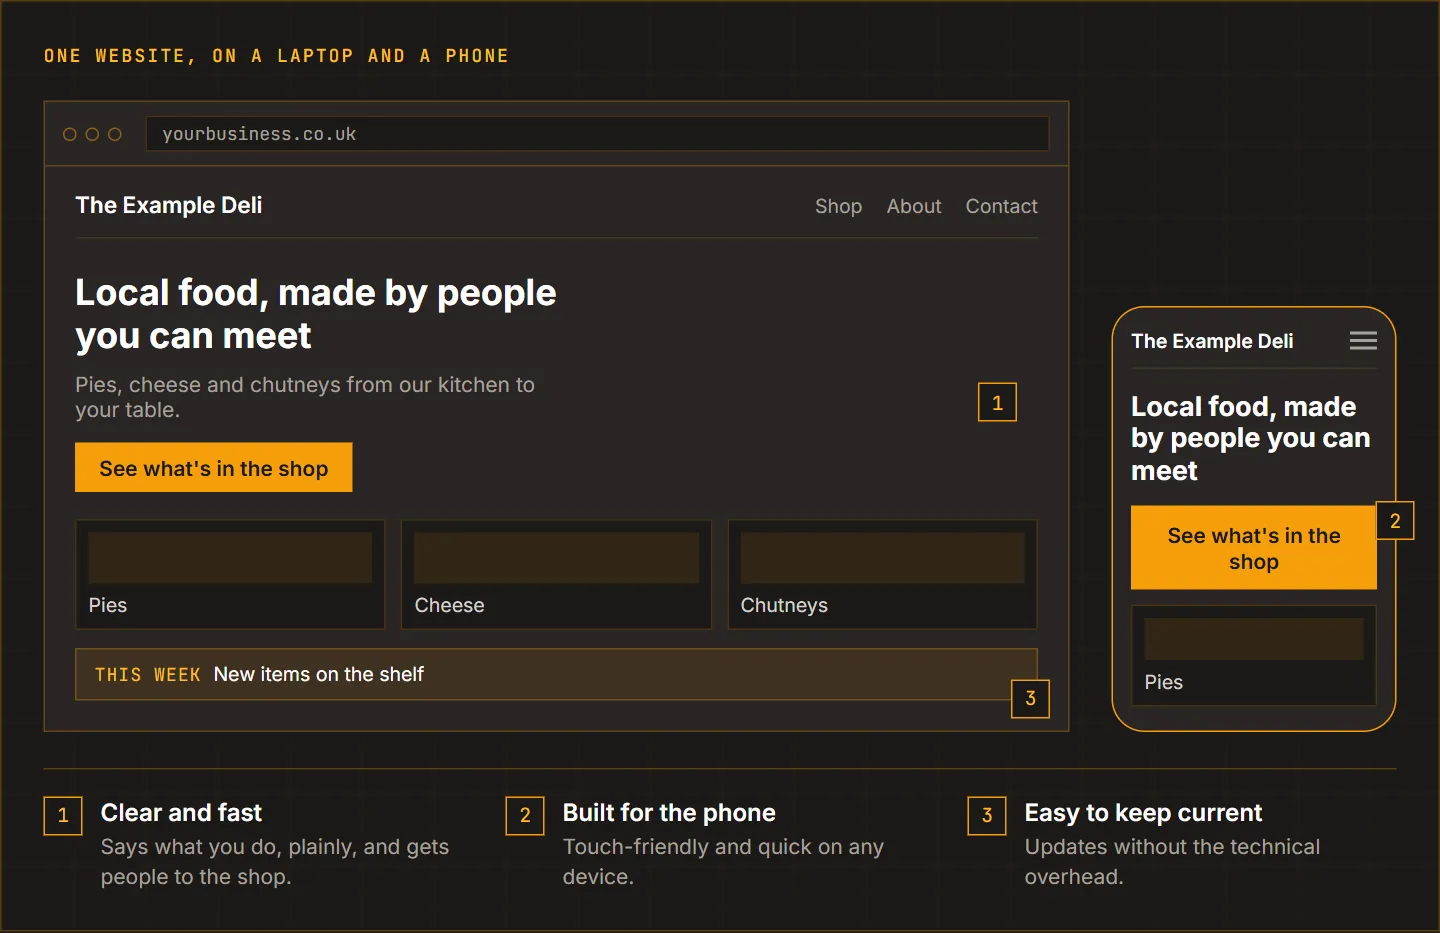The width and height of the screenshot is (1440, 933).
Task: Click the 'THIS WEEK New items on the shelf' banner
Action: coord(556,675)
